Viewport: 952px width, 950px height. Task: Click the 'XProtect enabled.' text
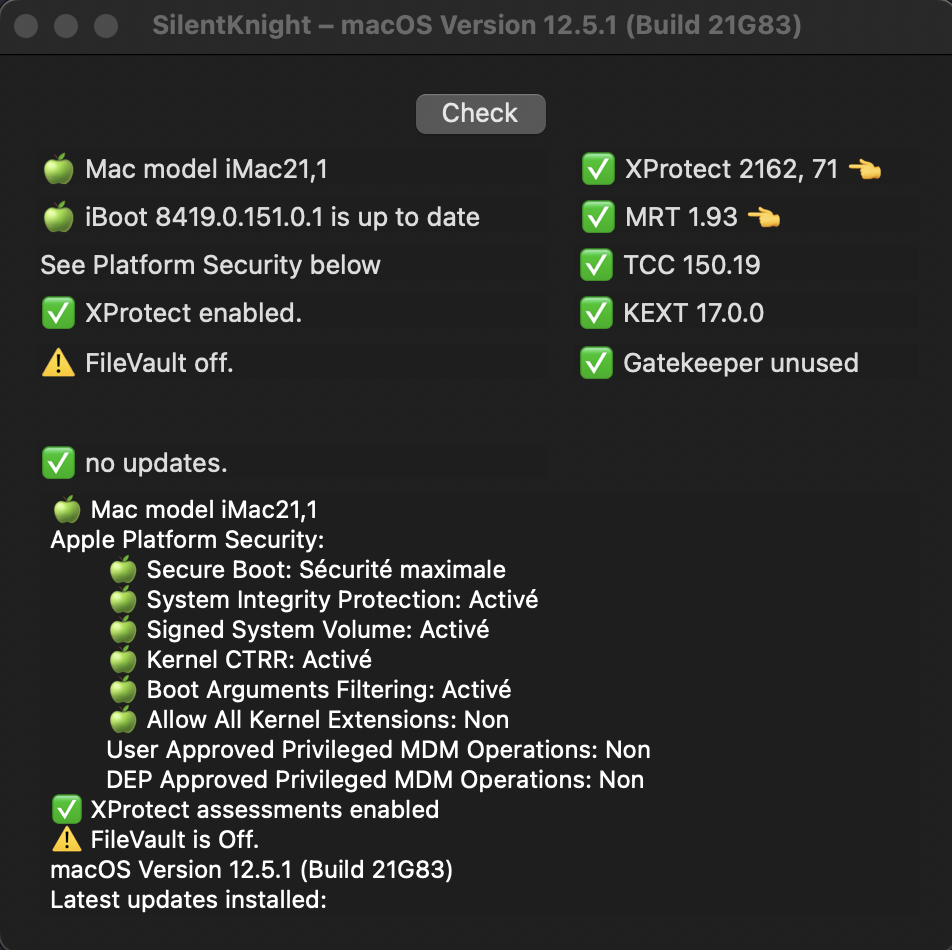click(194, 313)
